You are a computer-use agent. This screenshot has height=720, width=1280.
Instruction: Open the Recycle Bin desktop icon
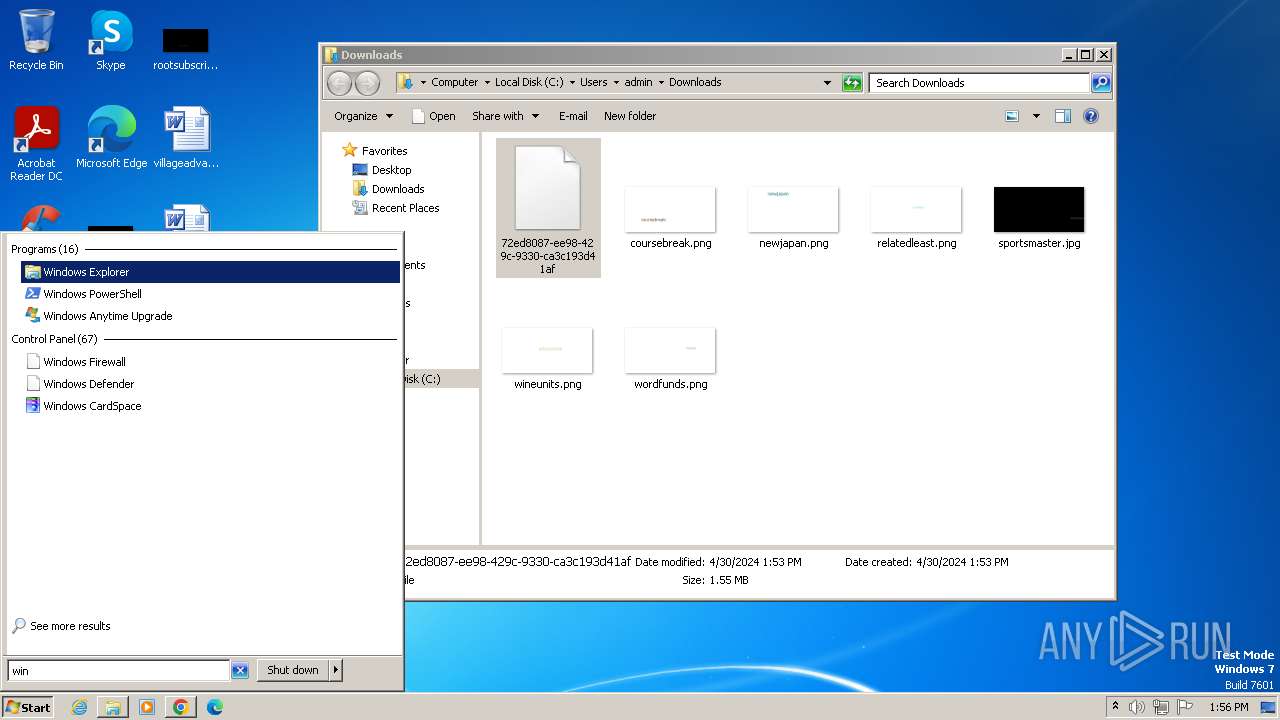point(36,40)
